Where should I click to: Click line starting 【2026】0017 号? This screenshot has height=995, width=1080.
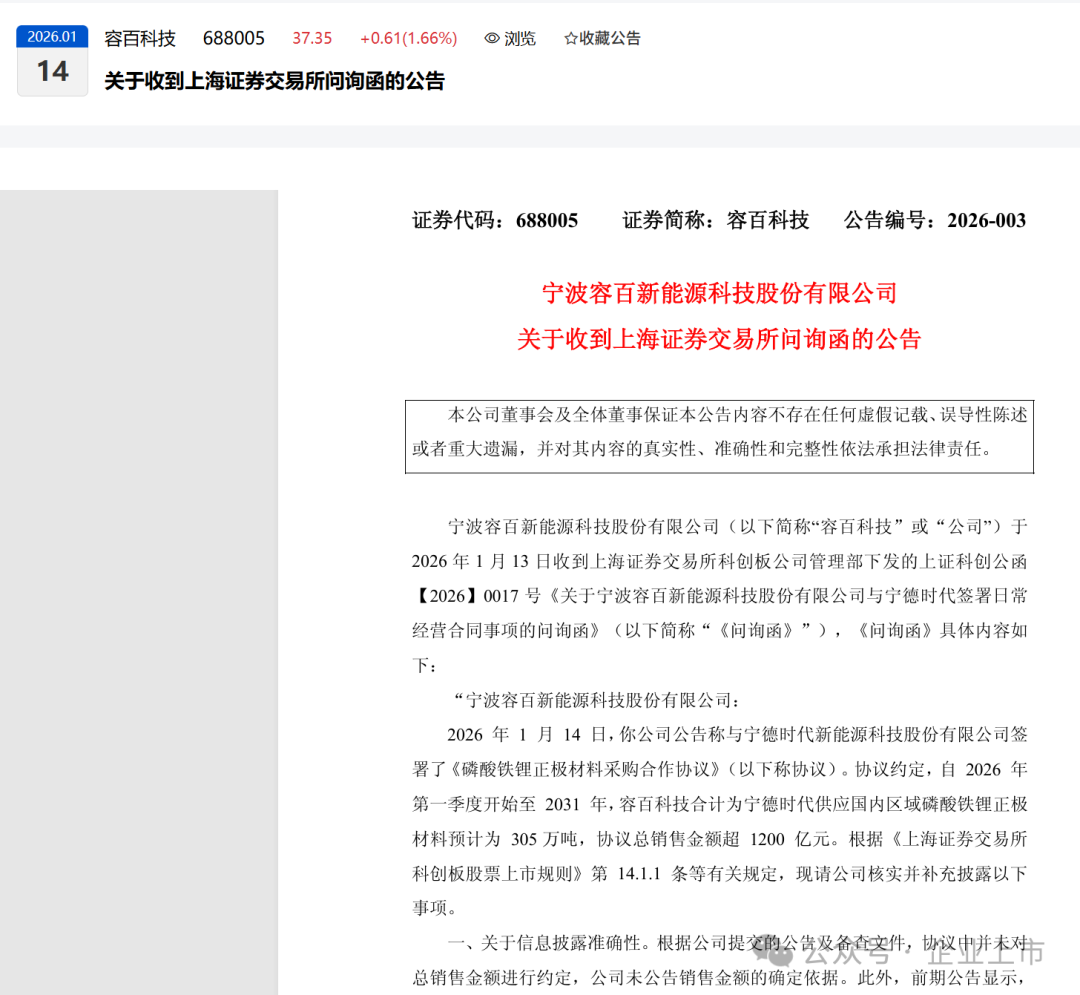click(x=720, y=596)
